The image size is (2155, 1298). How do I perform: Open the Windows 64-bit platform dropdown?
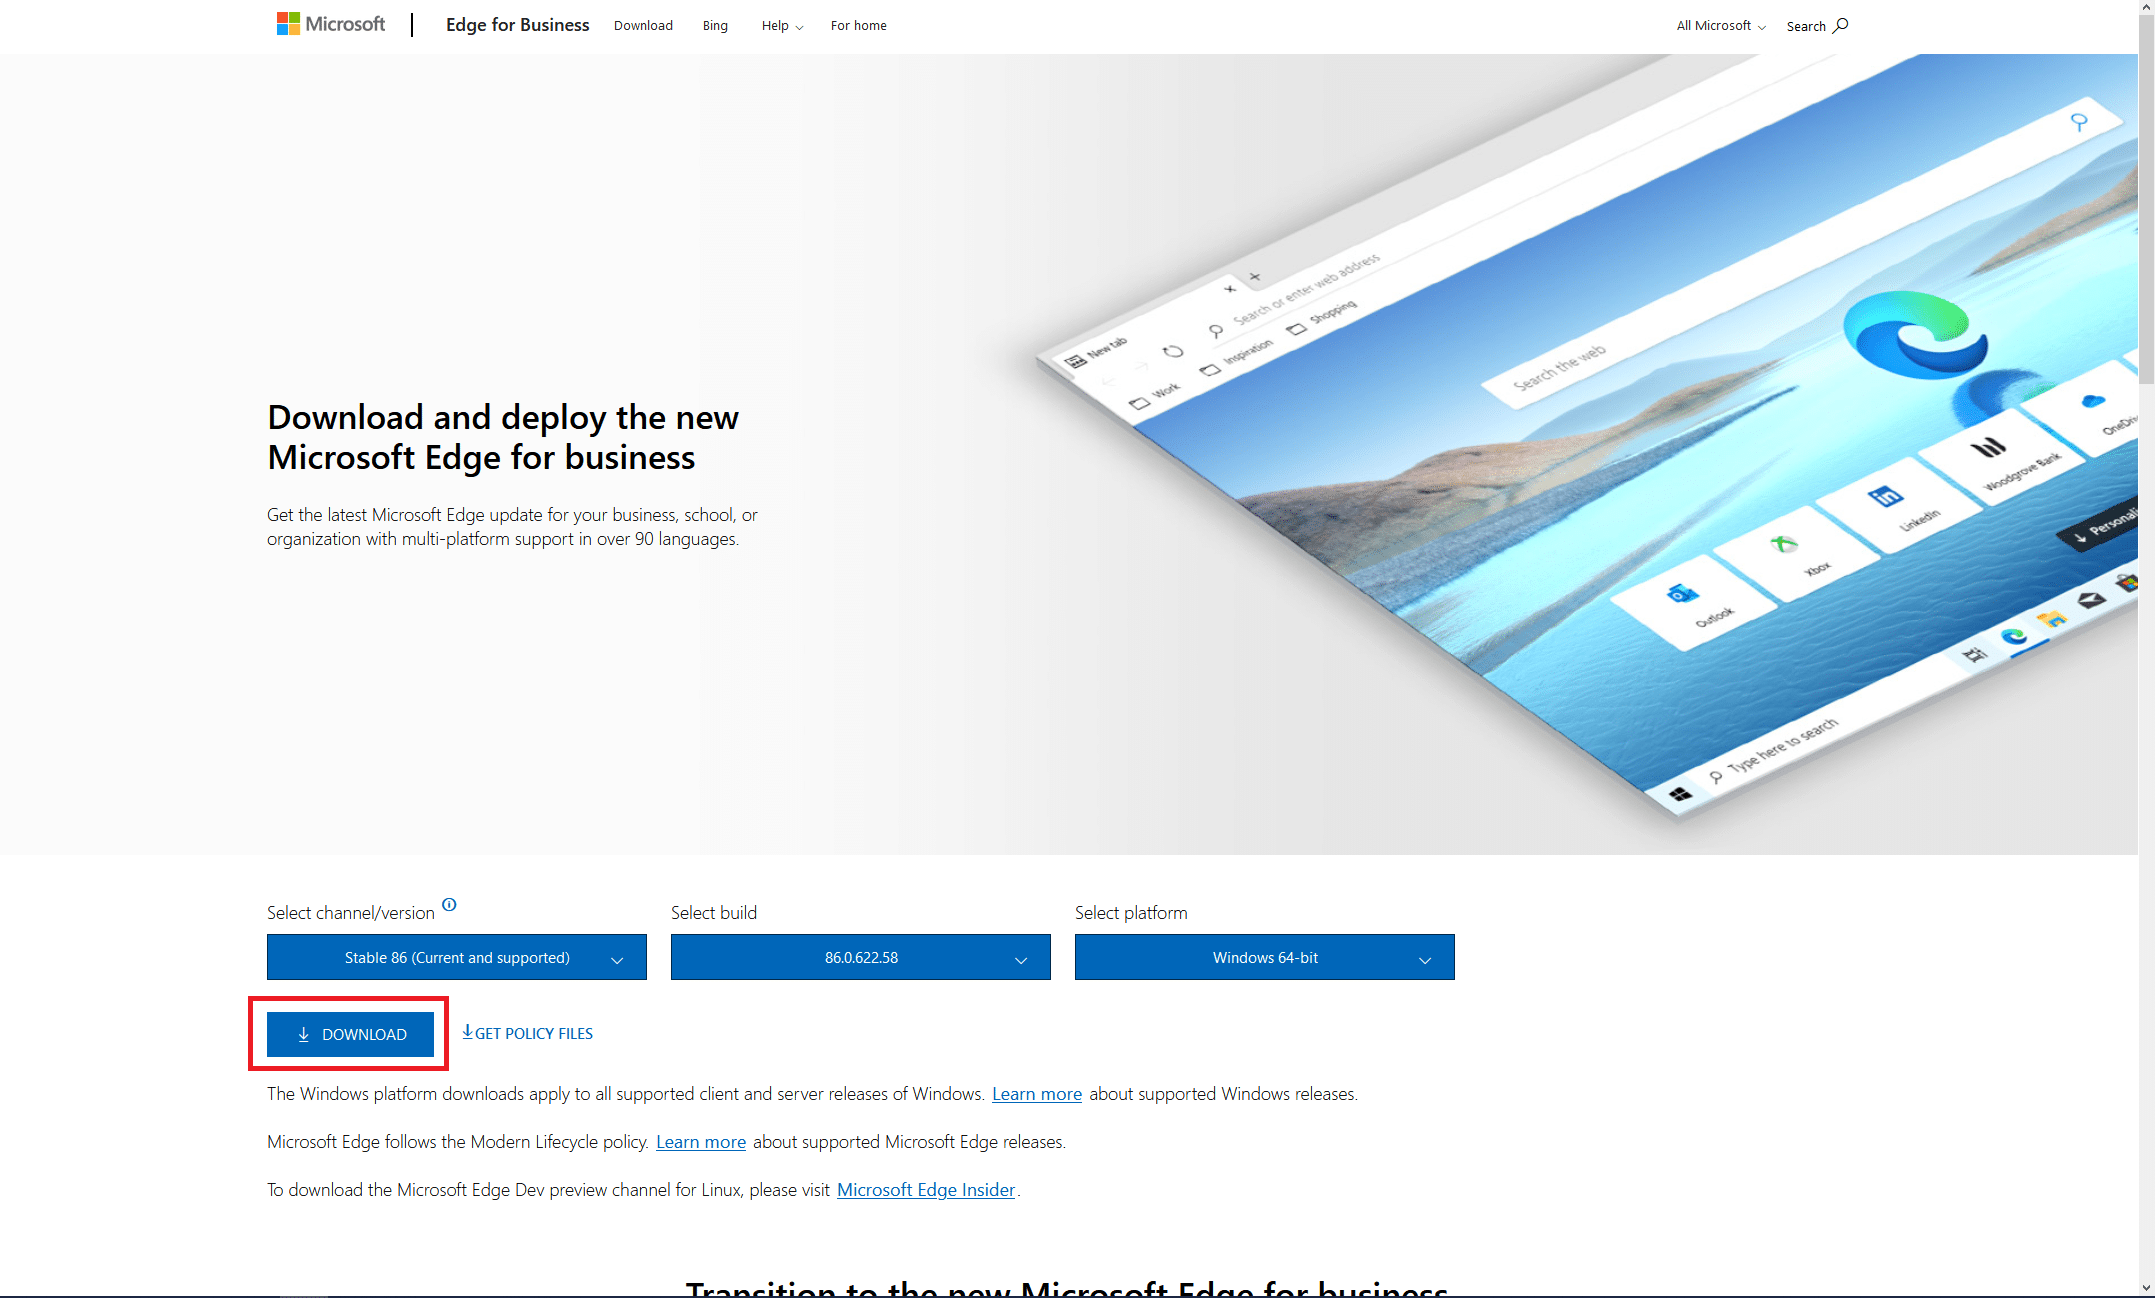pos(1265,957)
